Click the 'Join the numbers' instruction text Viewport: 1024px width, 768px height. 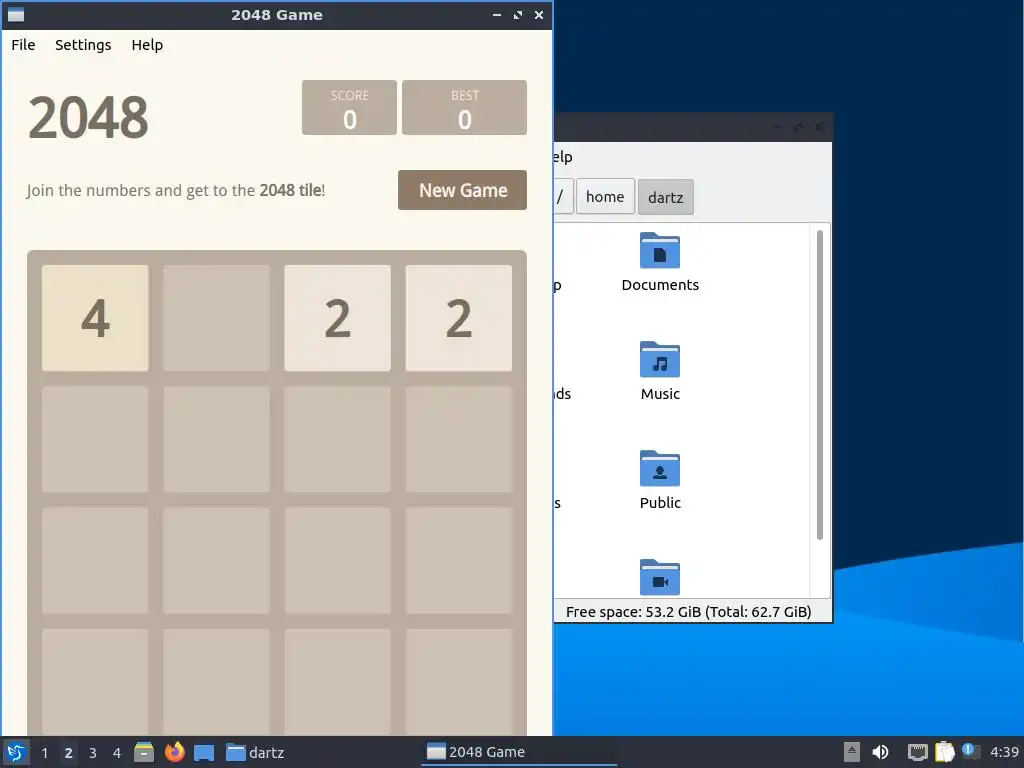pos(176,190)
